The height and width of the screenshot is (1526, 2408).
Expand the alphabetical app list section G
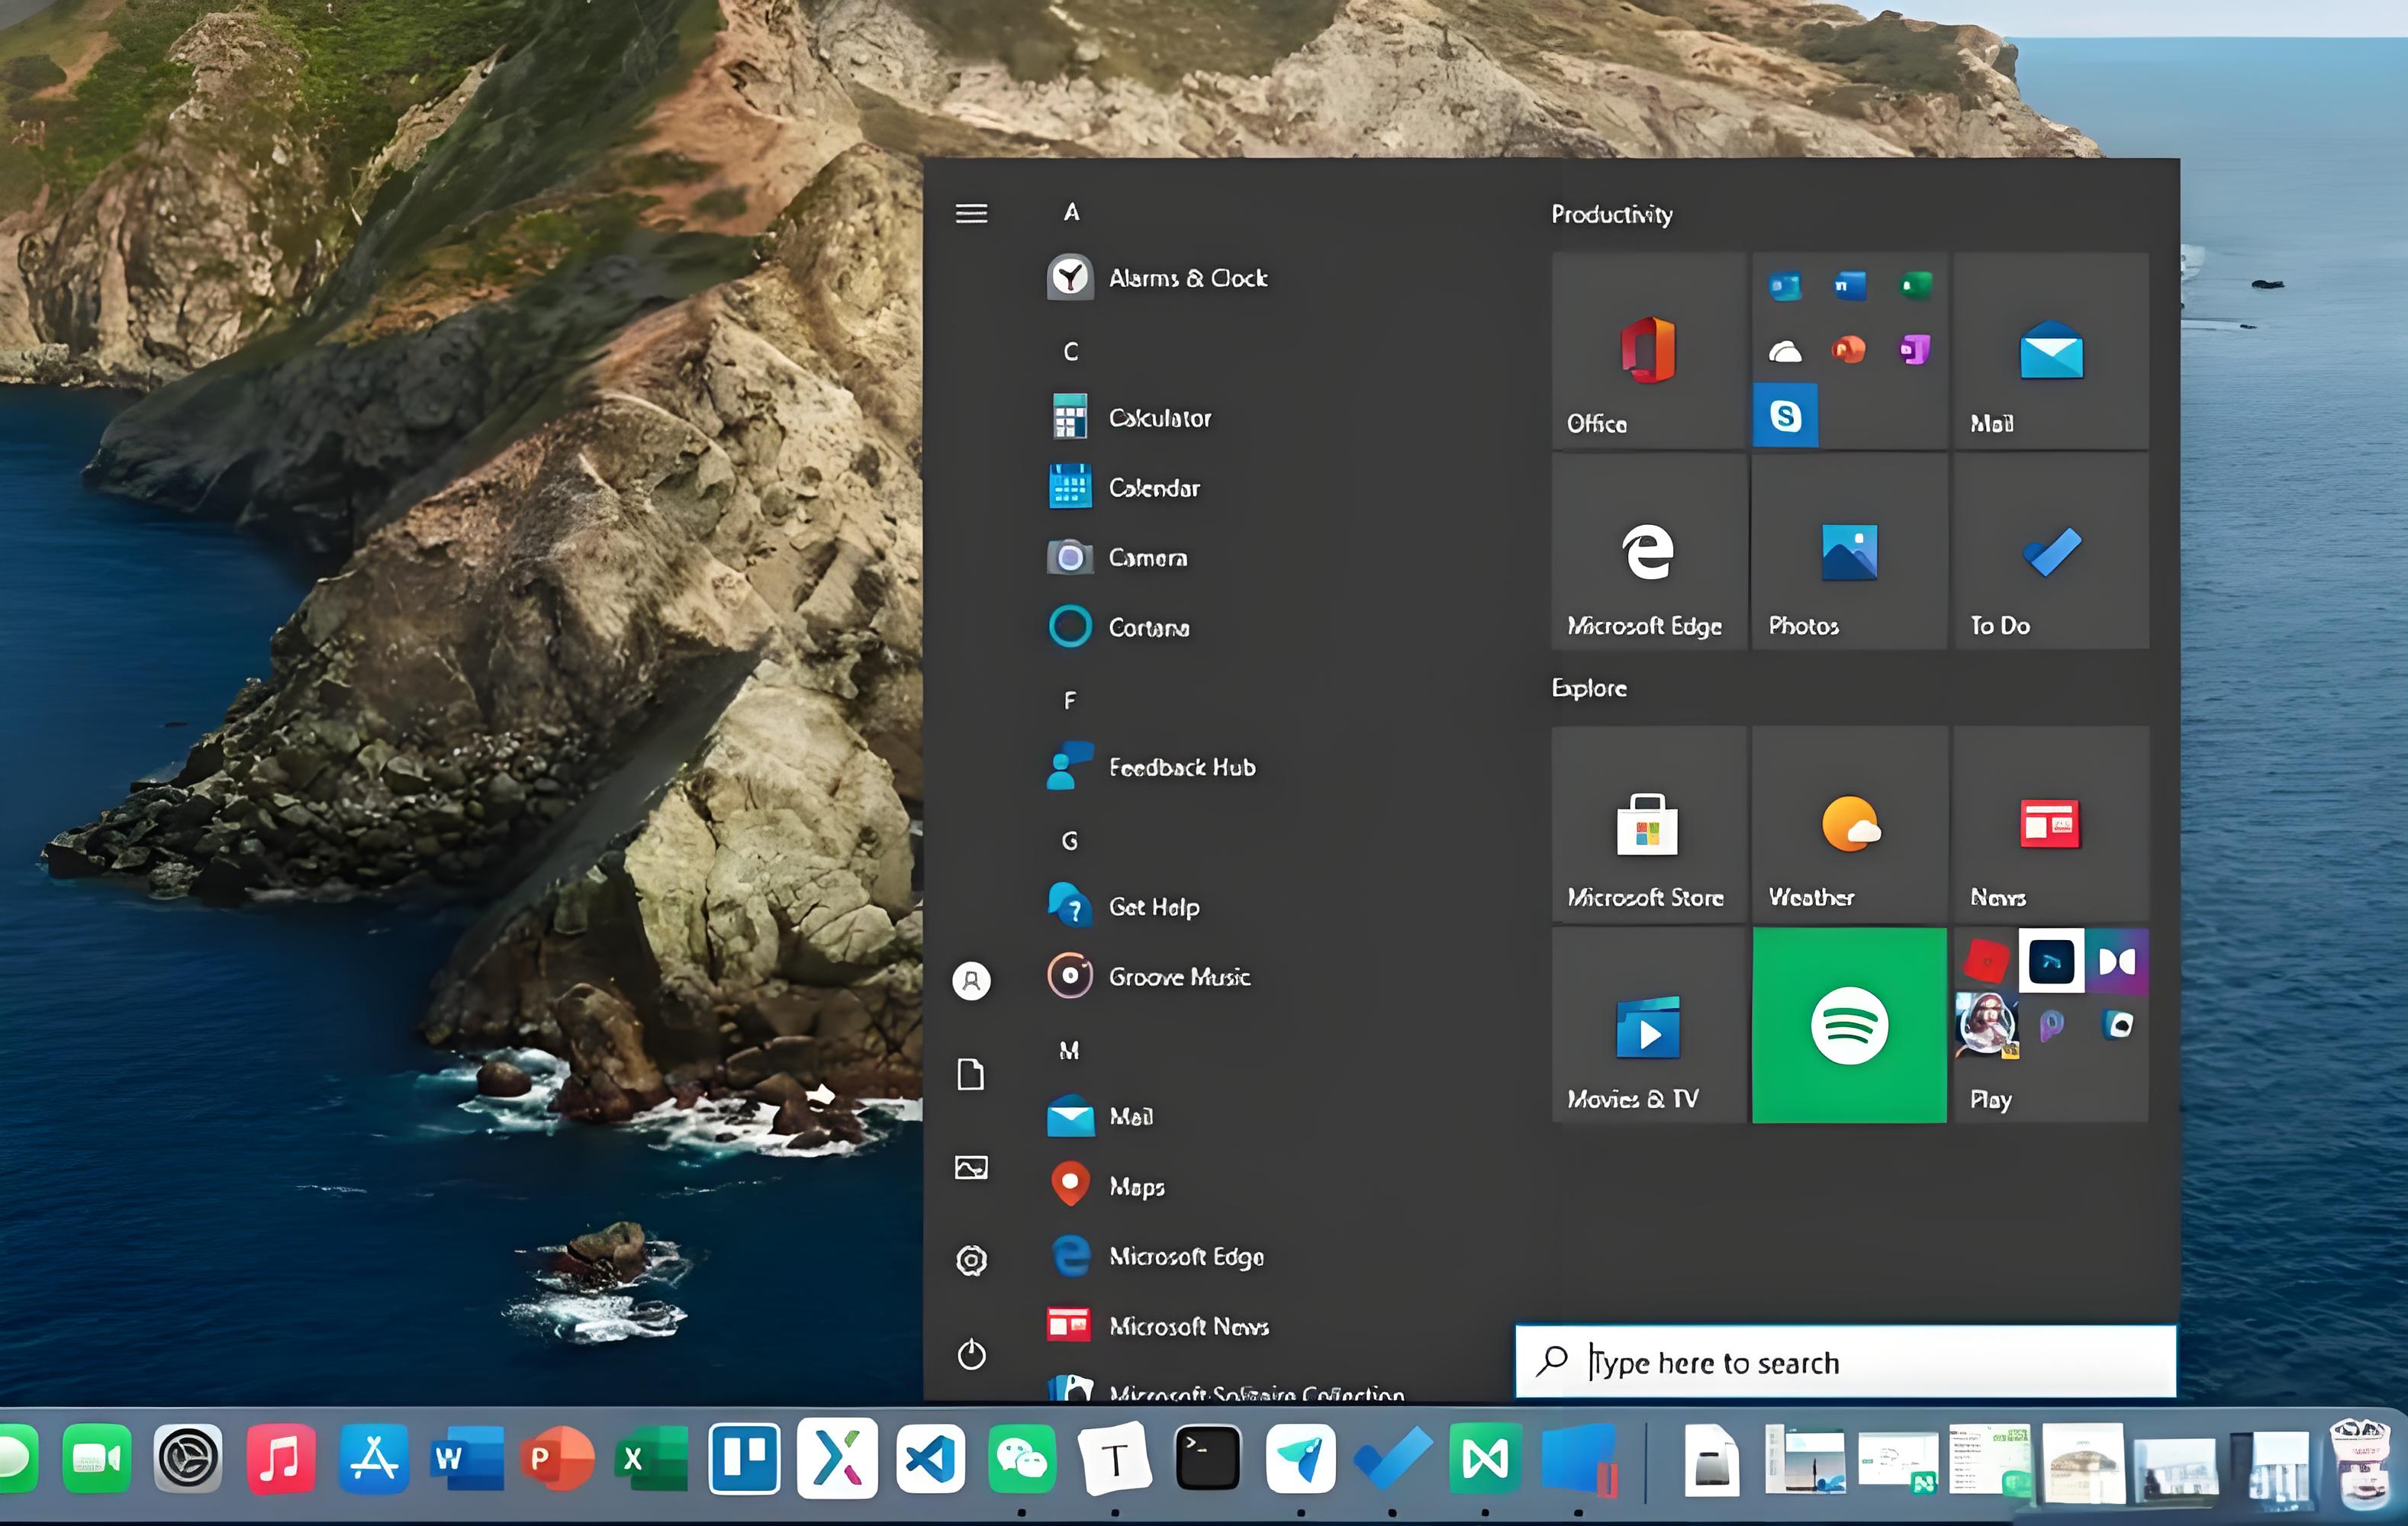[x=1070, y=839]
